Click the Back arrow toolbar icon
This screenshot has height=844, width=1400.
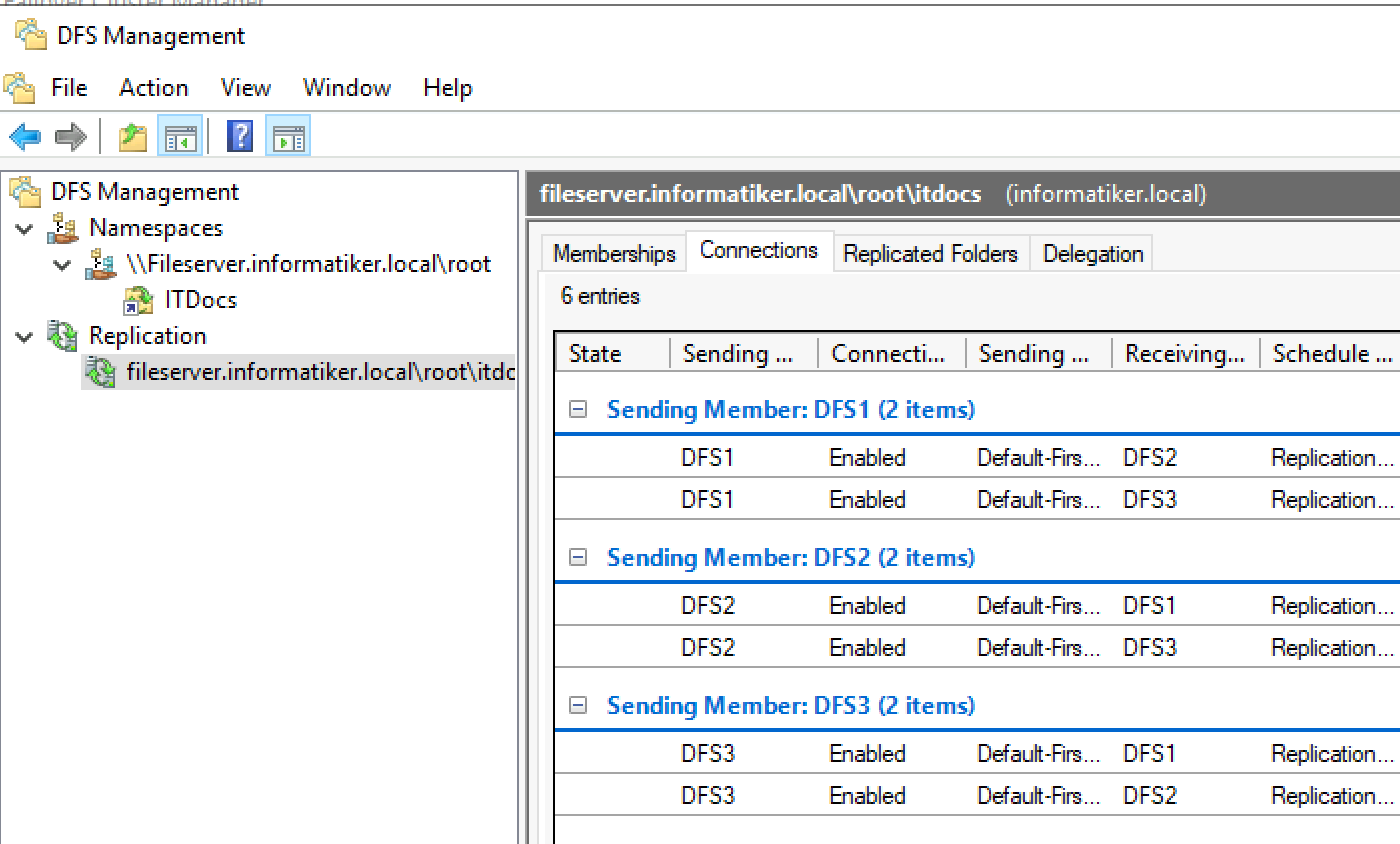click(x=25, y=137)
